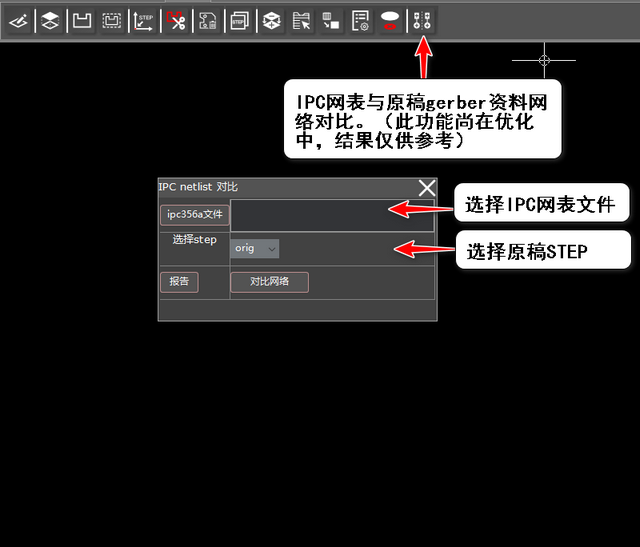640x547 pixels.
Task: Click the red scissors cut icon
Action: (x=176, y=20)
